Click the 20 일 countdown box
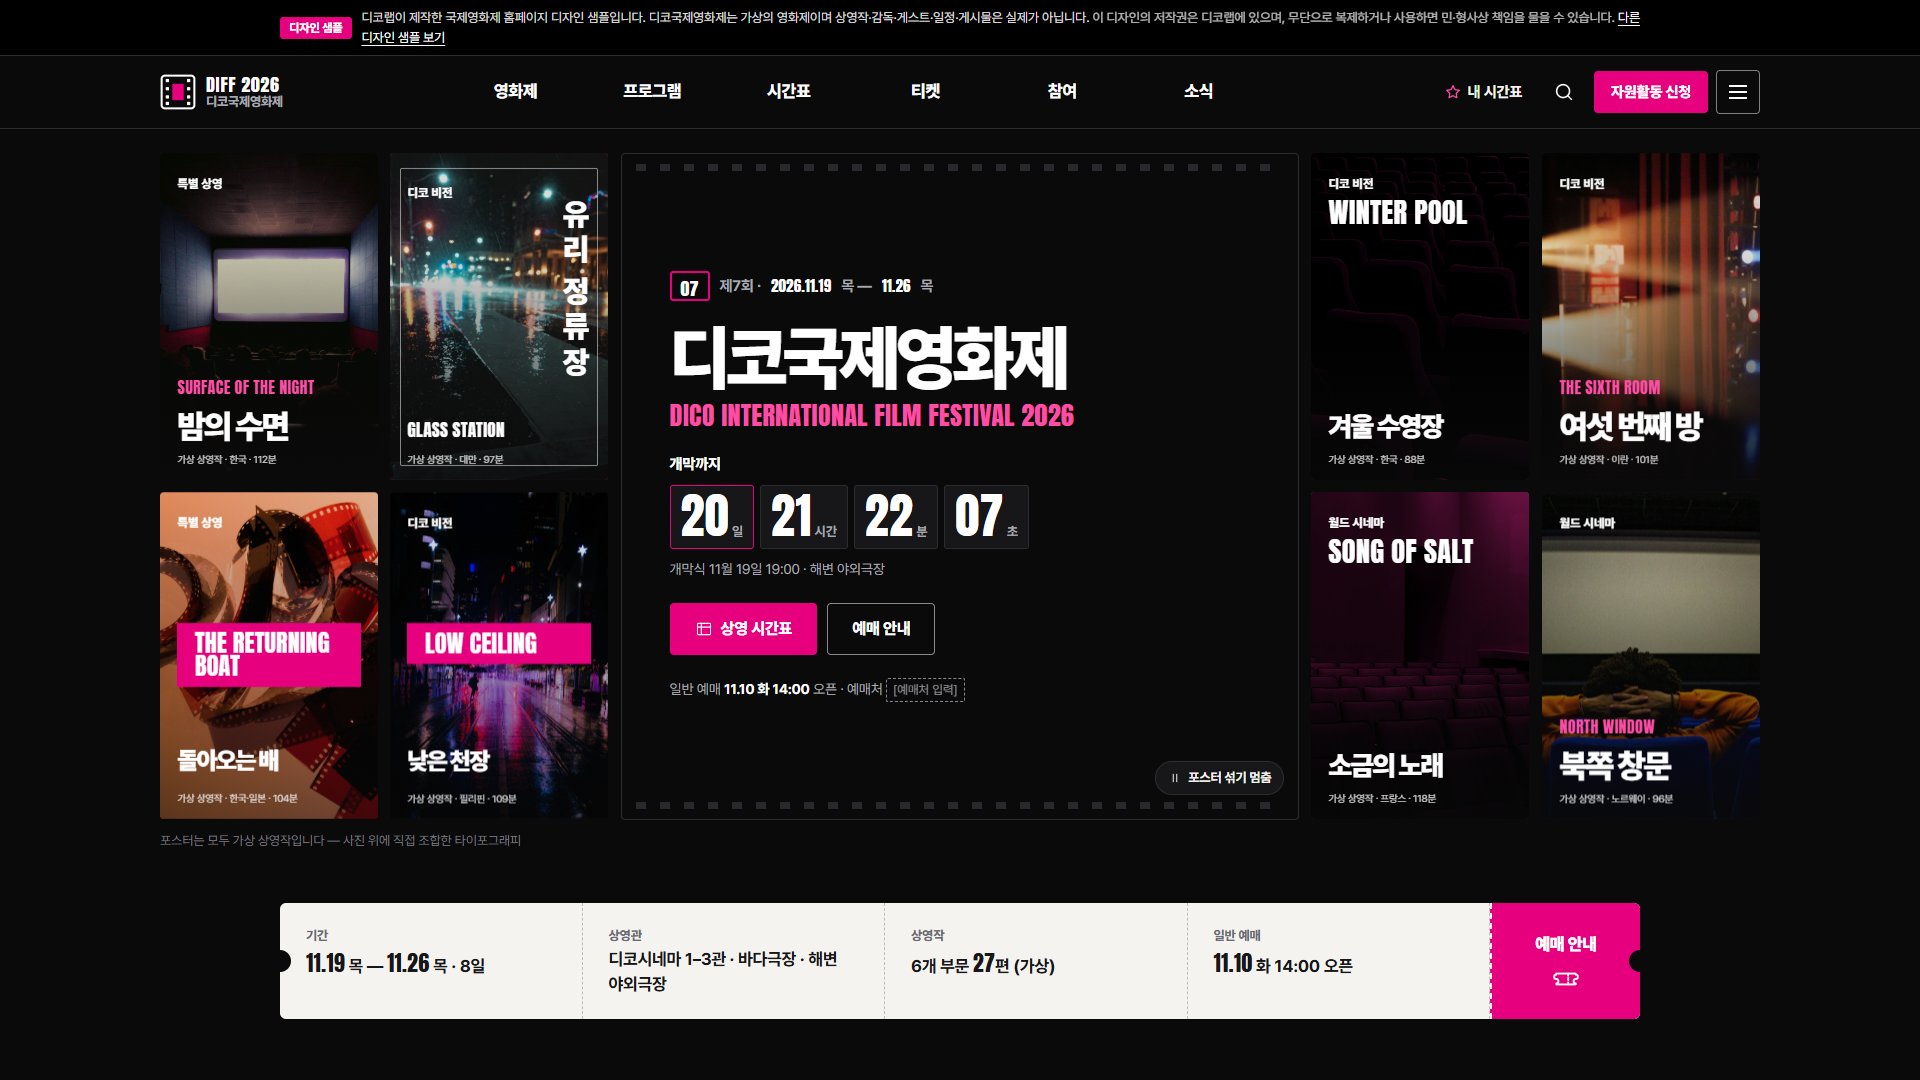Image resolution: width=1920 pixels, height=1080 pixels. click(712, 517)
